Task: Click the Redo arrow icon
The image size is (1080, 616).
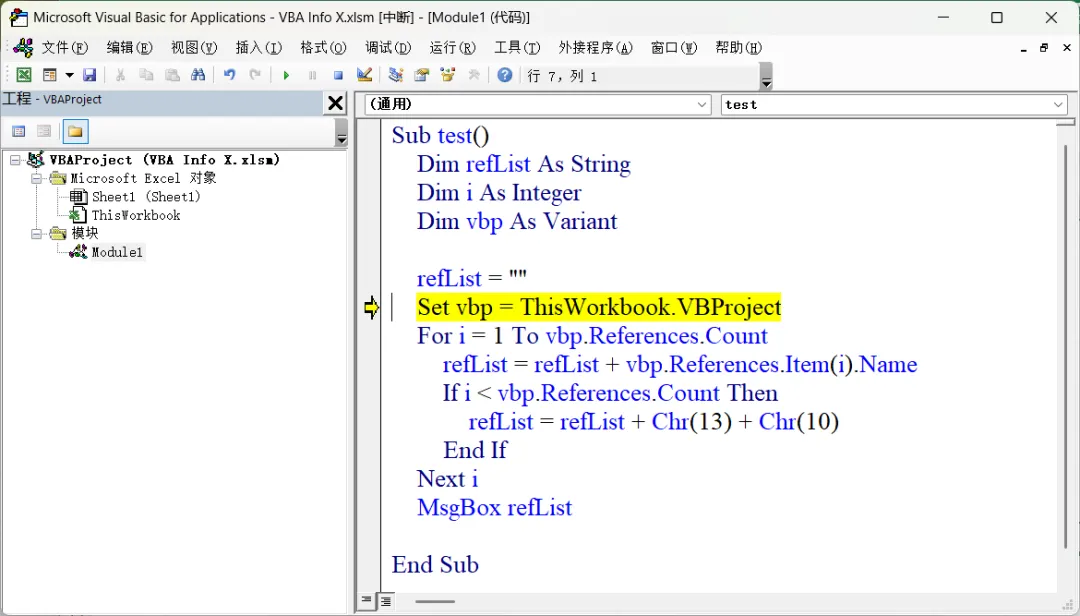Action: (255, 75)
